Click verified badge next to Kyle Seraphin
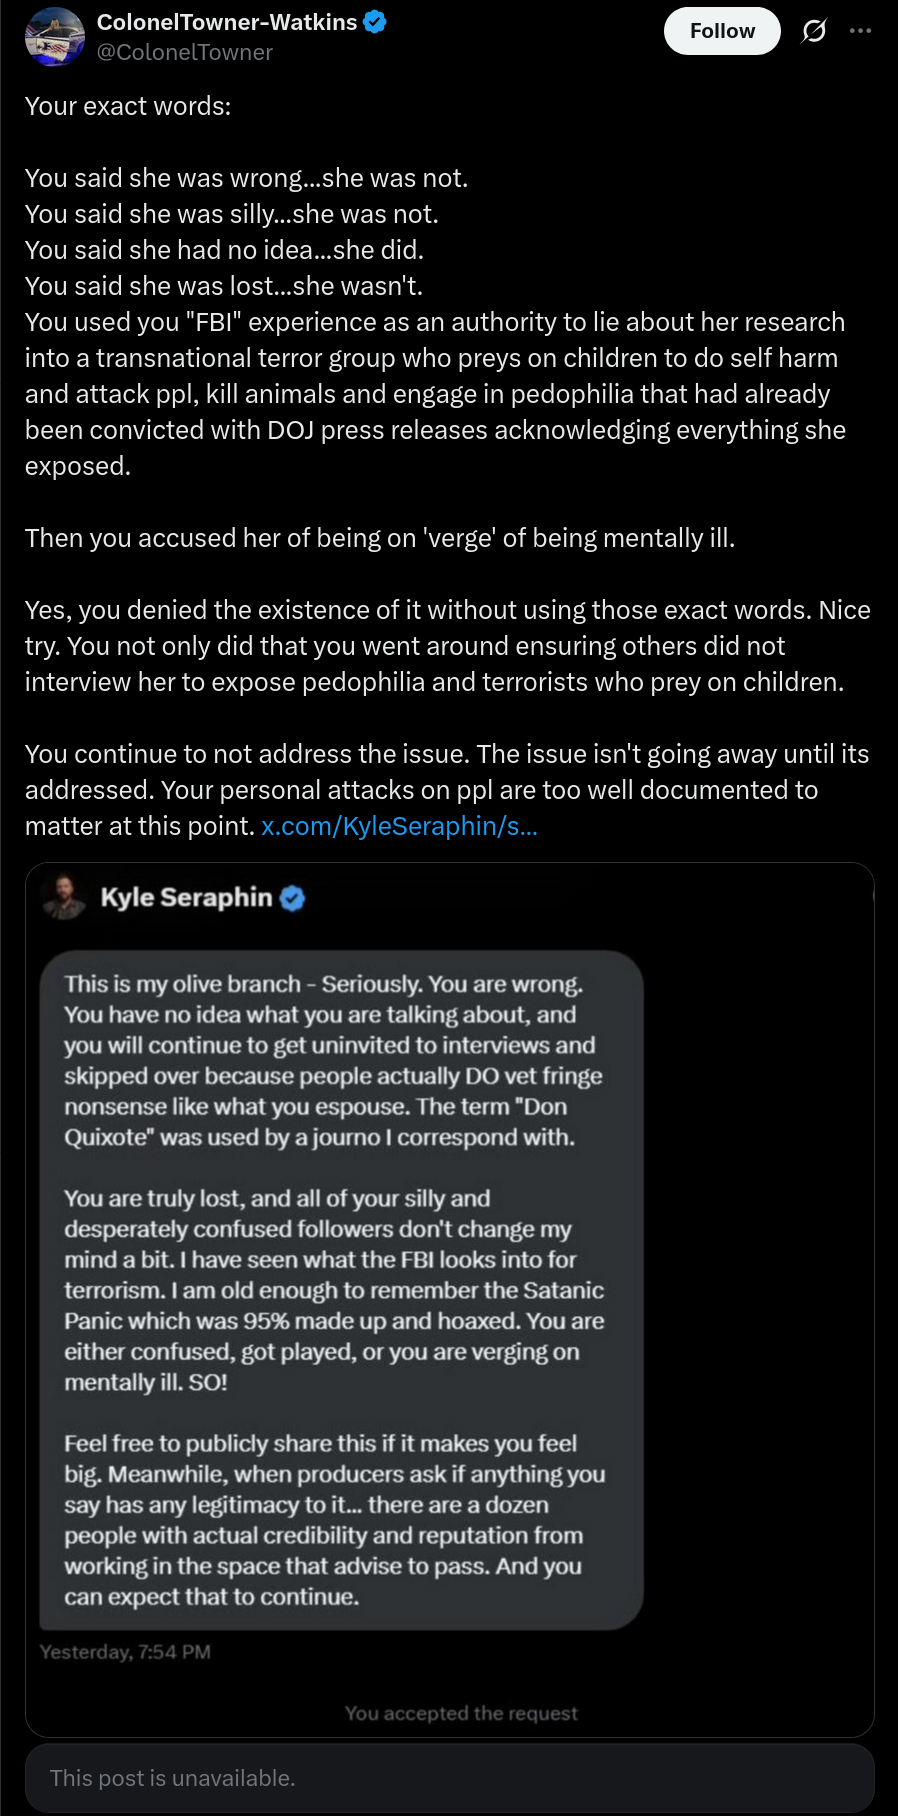The width and height of the screenshot is (898, 1816). pyautogui.click(x=292, y=898)
